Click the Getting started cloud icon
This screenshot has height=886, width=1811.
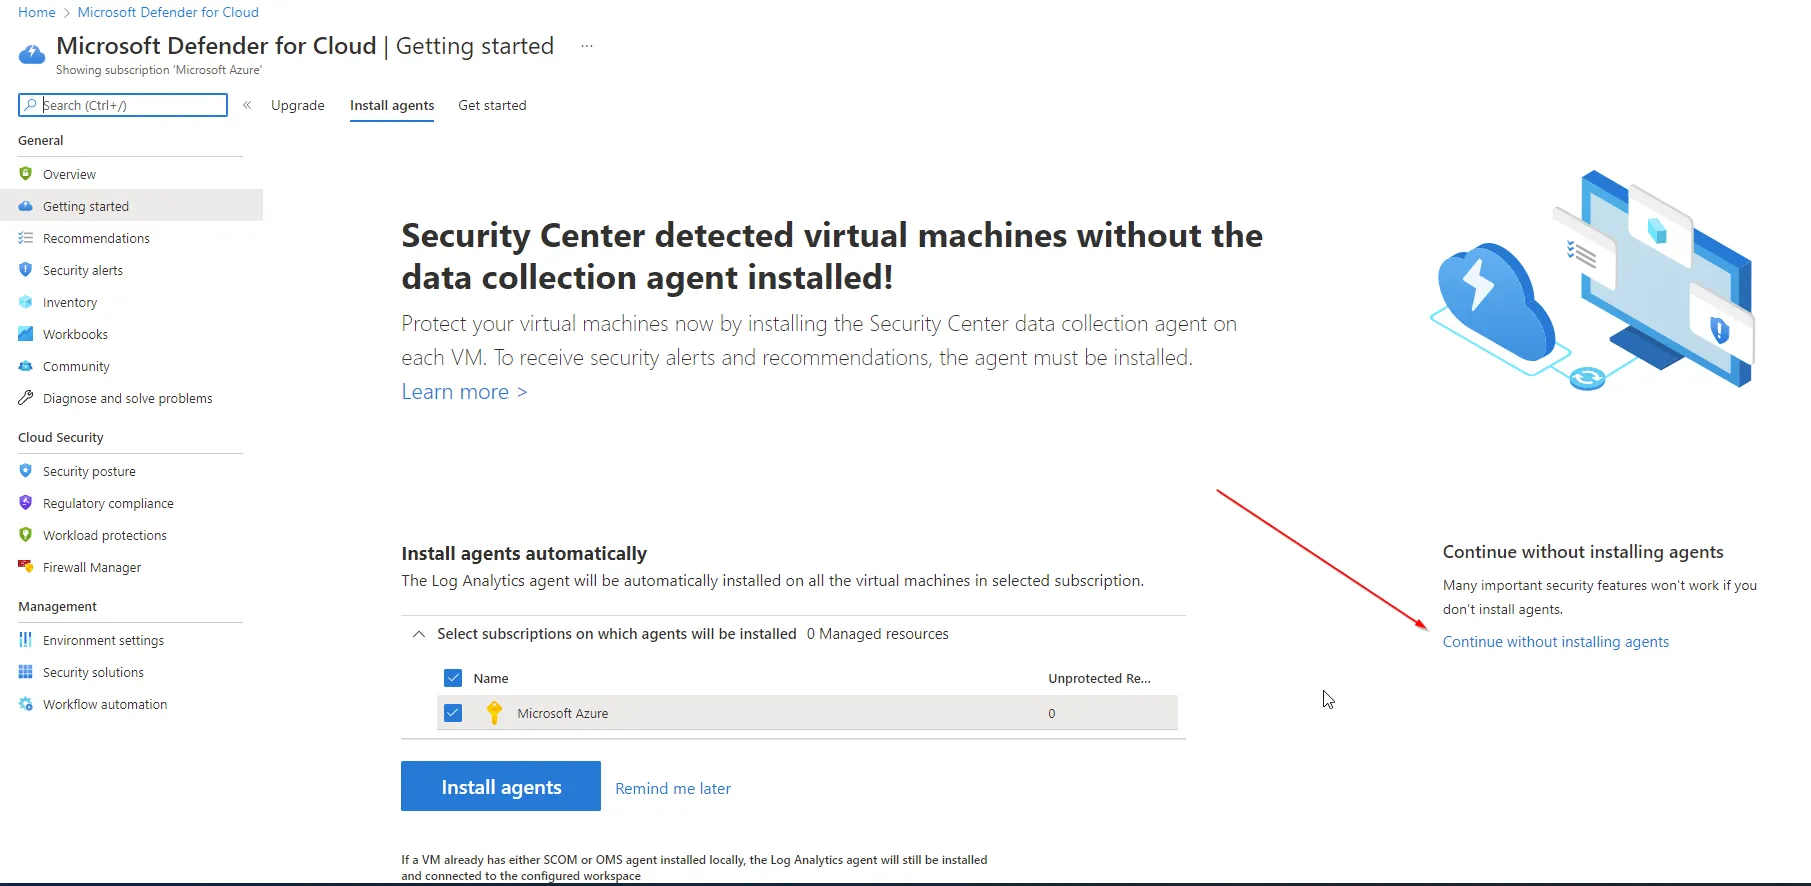tap(26, 206)
